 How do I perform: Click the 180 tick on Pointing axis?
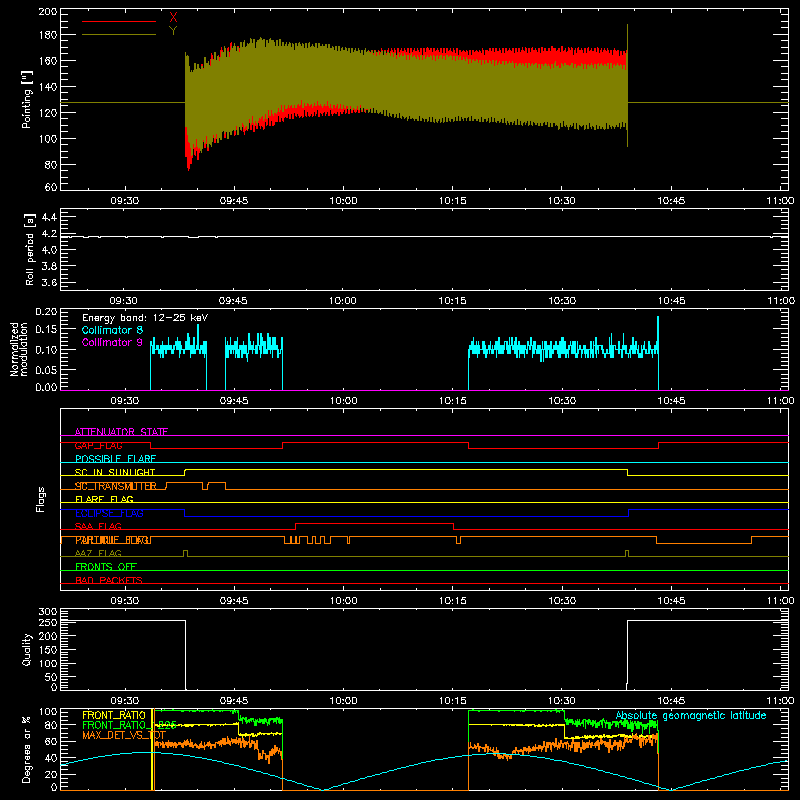(47, 35)
